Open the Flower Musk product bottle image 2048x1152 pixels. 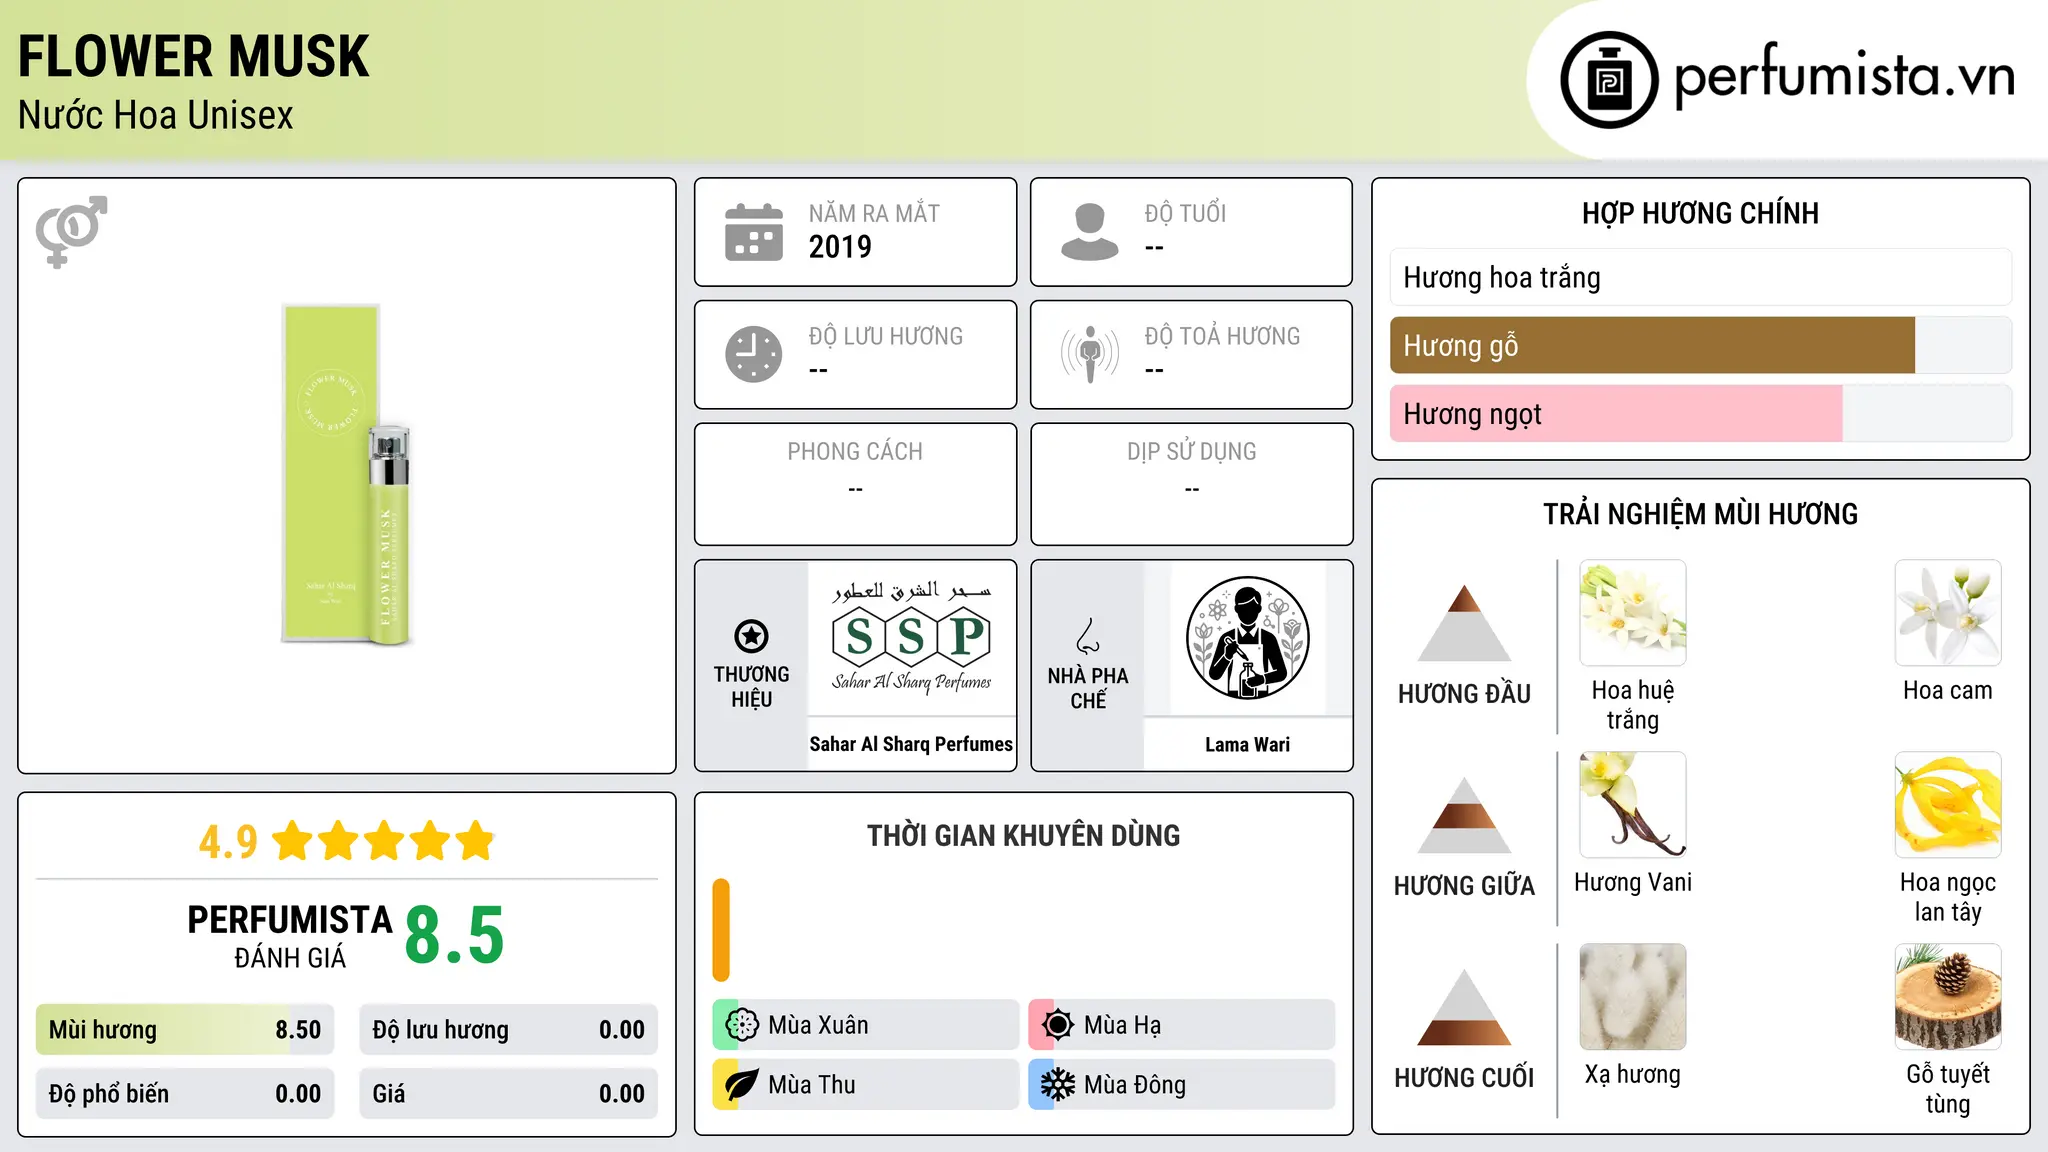347,475
